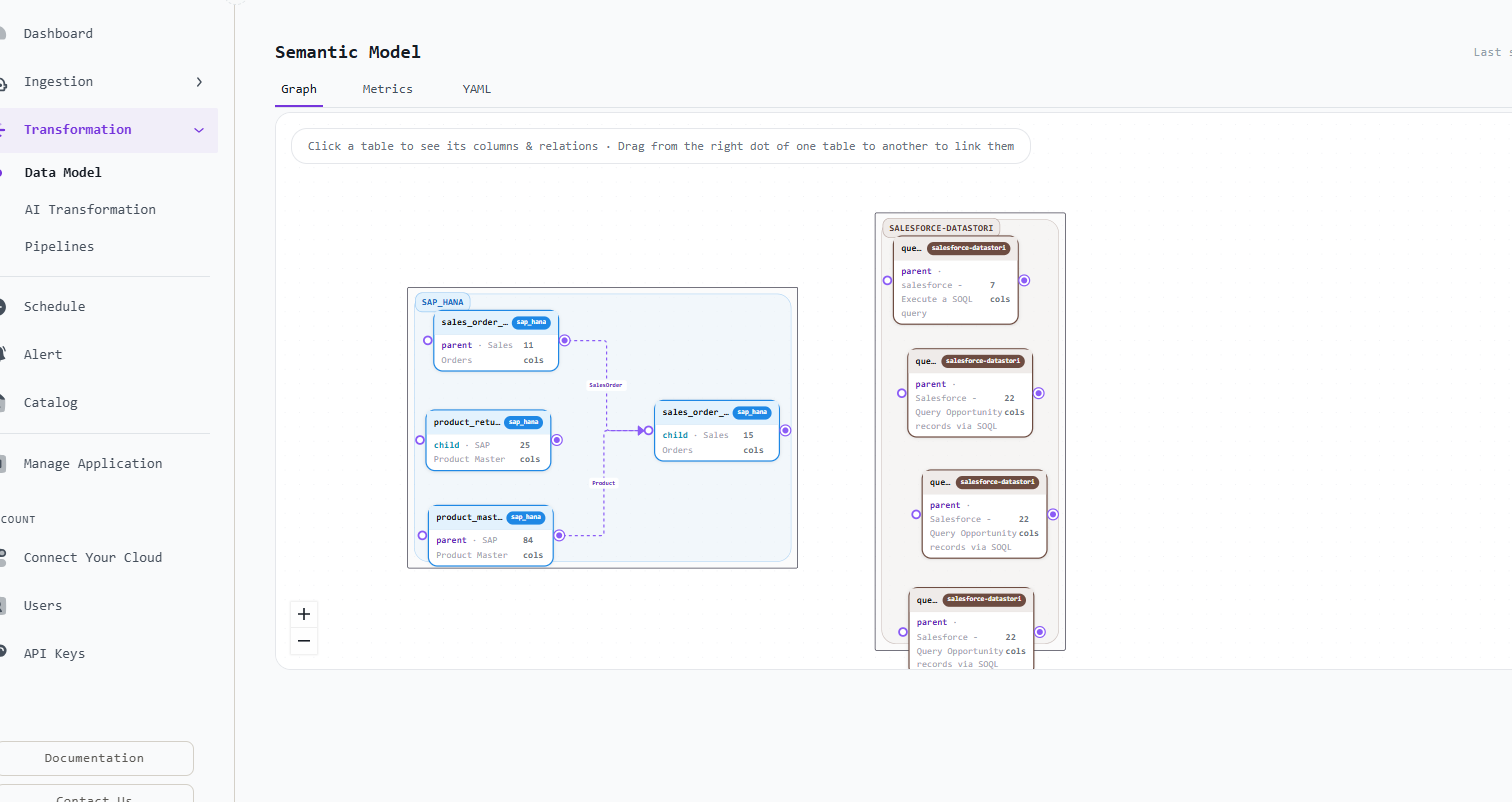Click the '7 cols' count text
The height and width of the screenshot is (802, 1512).
pos(1000,292)
